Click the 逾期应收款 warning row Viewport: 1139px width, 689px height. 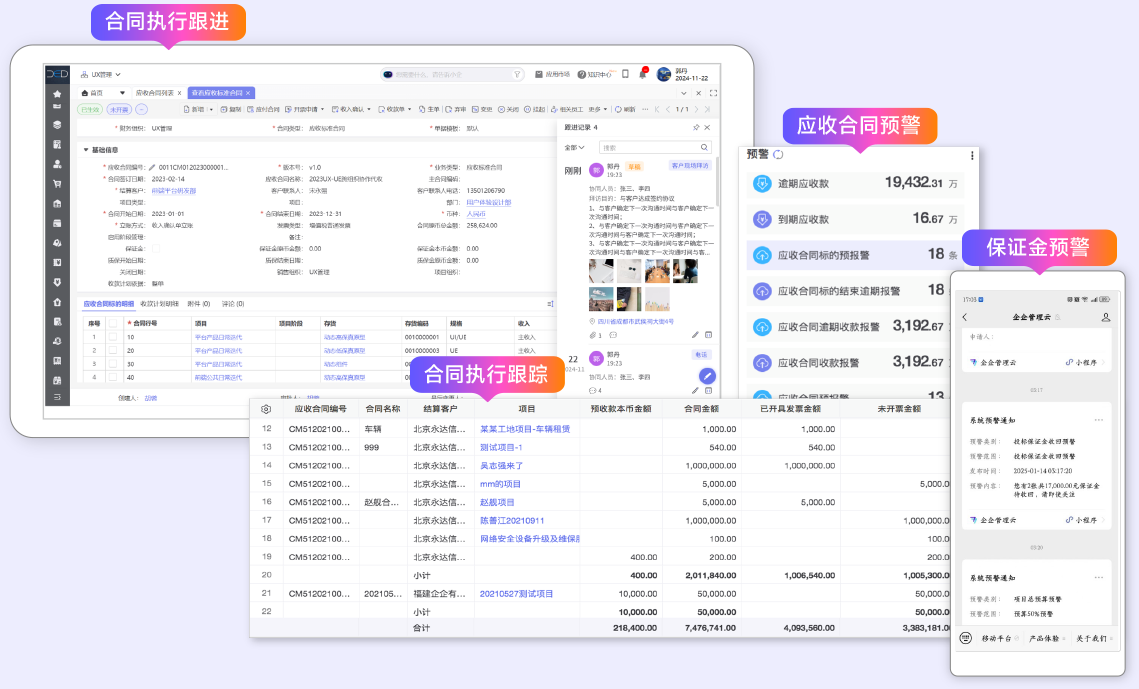coord(855,184)
